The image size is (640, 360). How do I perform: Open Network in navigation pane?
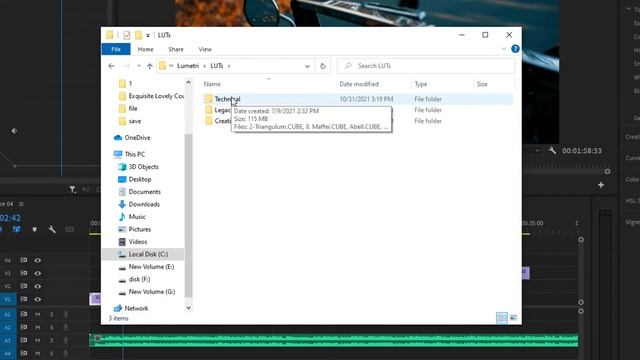click(x=136, y=309)
